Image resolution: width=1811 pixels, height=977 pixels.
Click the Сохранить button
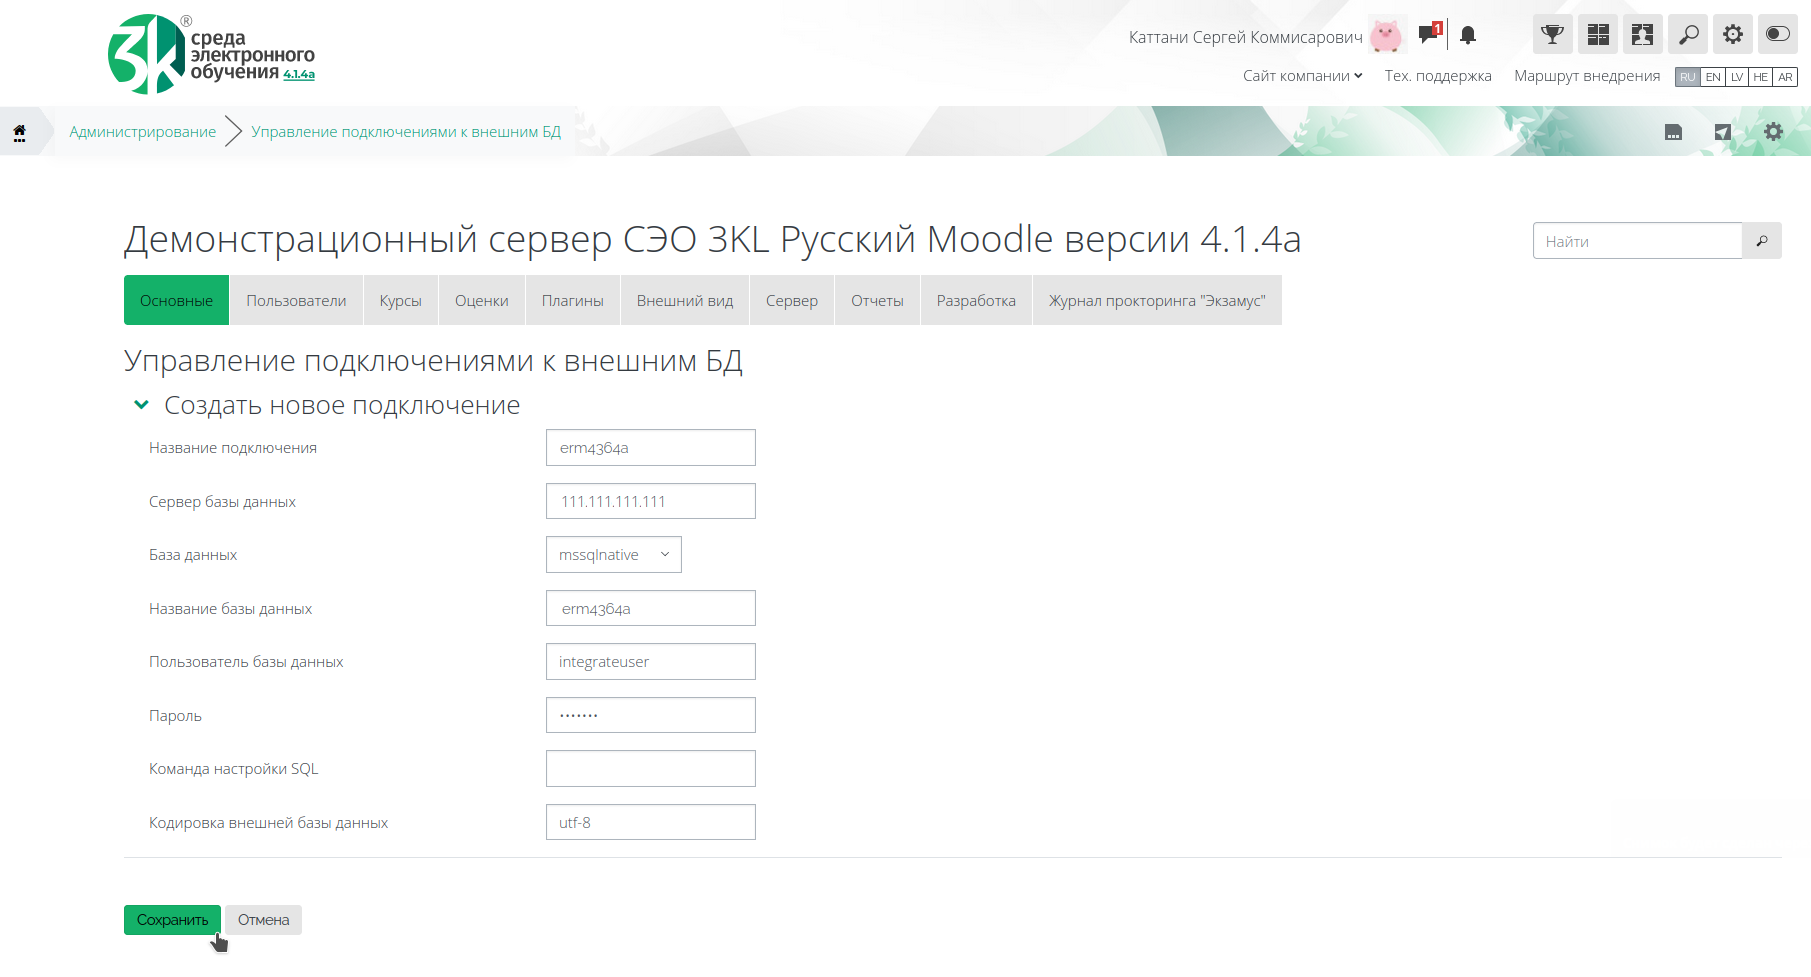pos(172,920)
